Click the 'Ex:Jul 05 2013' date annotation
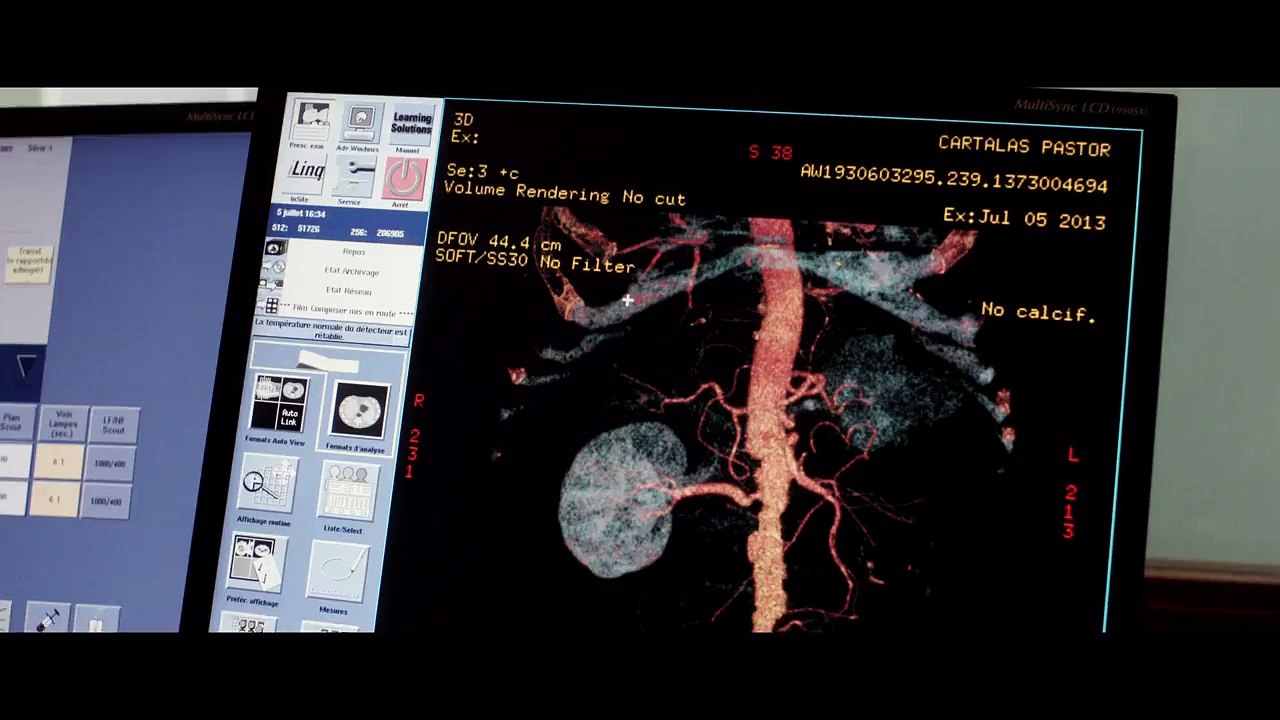 point(1024,219)
